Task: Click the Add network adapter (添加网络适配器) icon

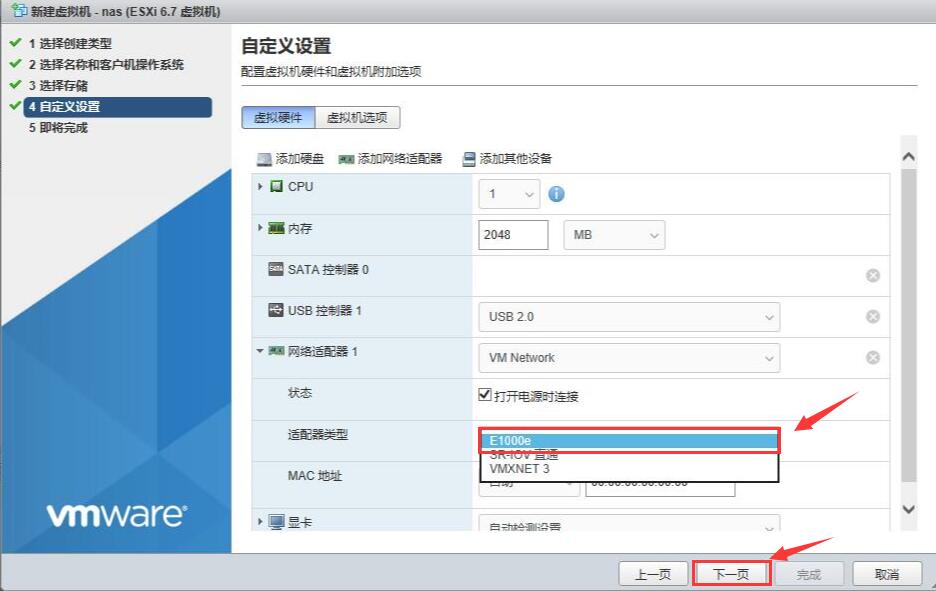Action: pyautogui.click(x=346, y=159)
